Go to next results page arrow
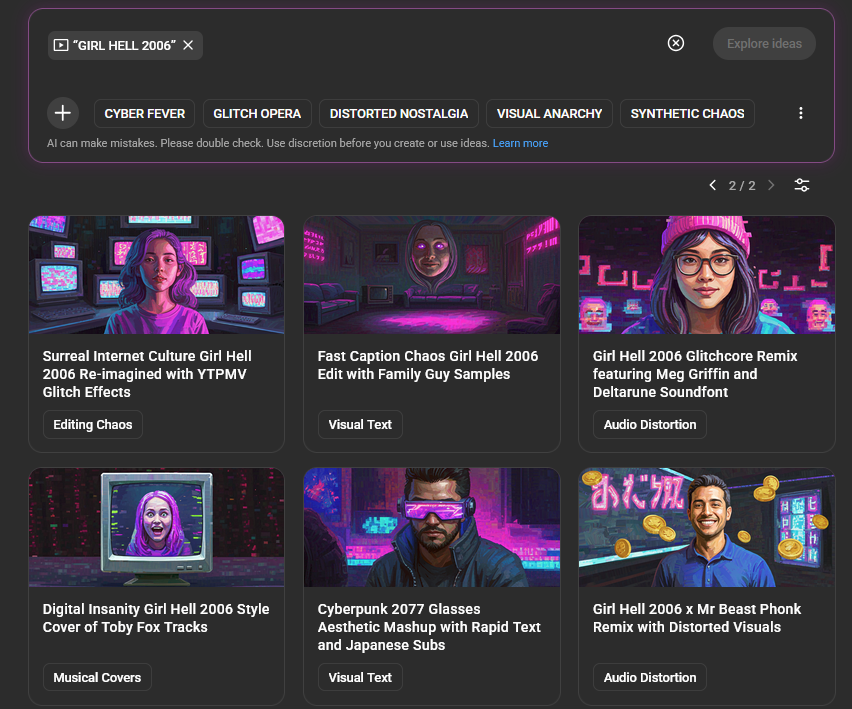852x709 pixels. [x=771, y=185]
